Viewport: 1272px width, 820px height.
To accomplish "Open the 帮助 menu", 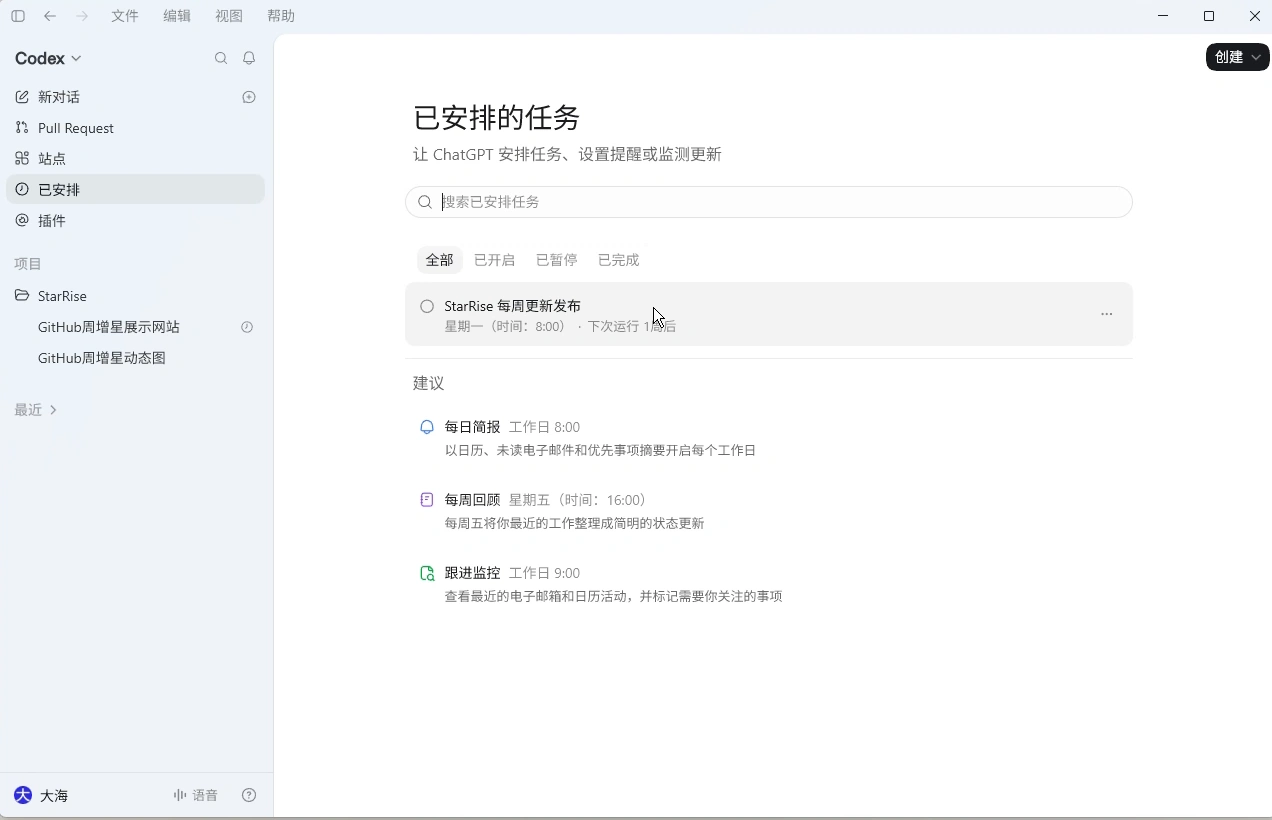I will (x=281, y=16).
